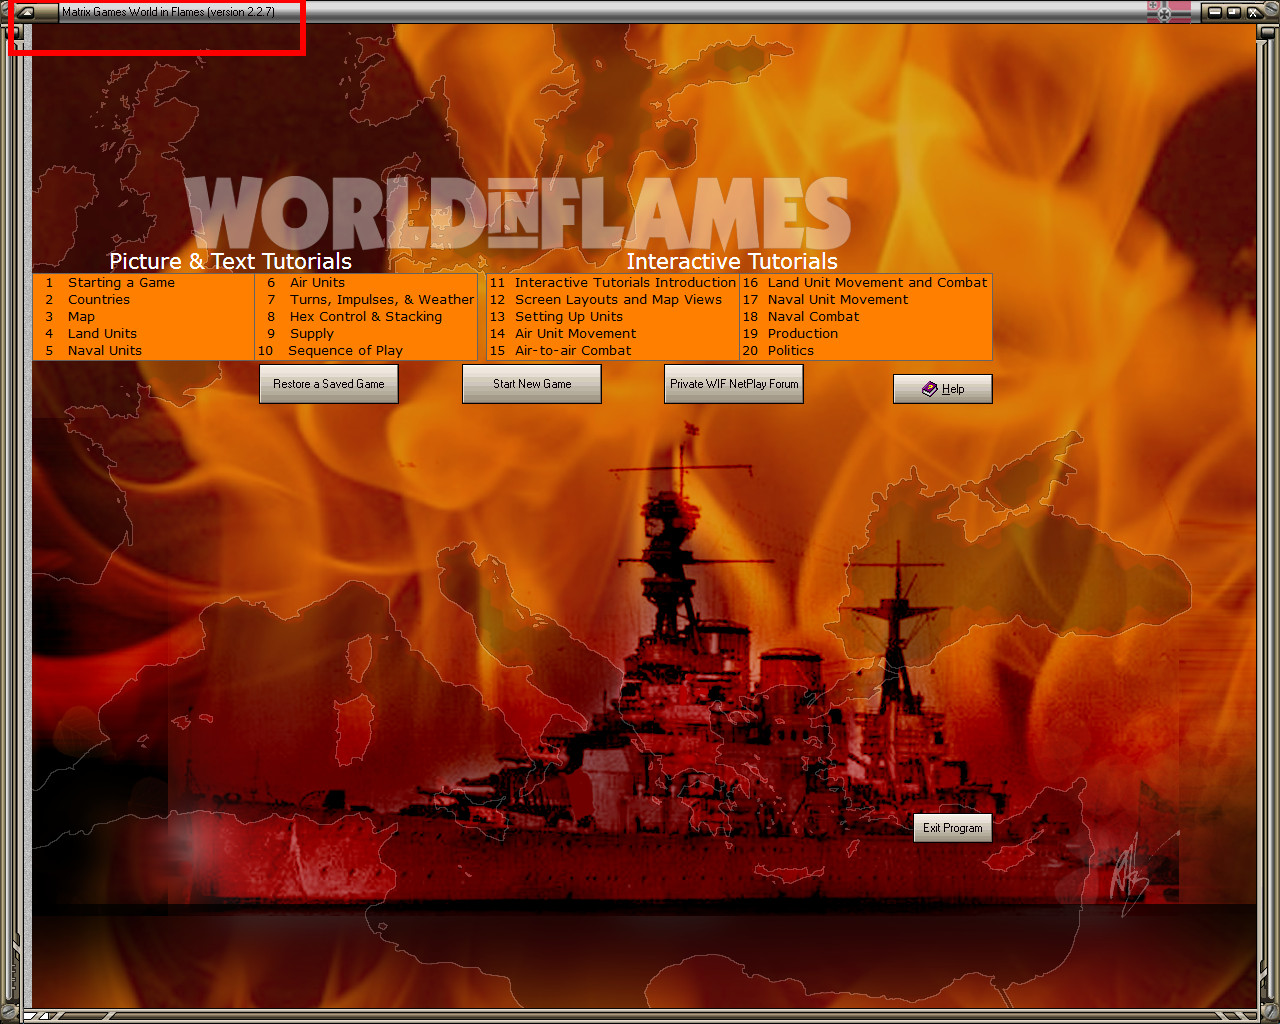Click the window title 'Matrix Games World in Flames'
This screenshot has height=1024, width=1280.
pyautogui.click(x=133, y=12)
